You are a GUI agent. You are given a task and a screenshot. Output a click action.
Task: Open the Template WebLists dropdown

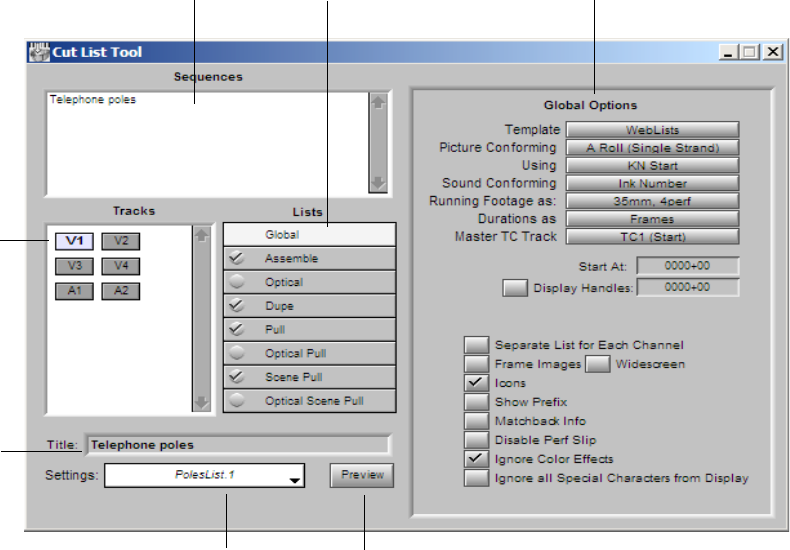pos(652,130)
